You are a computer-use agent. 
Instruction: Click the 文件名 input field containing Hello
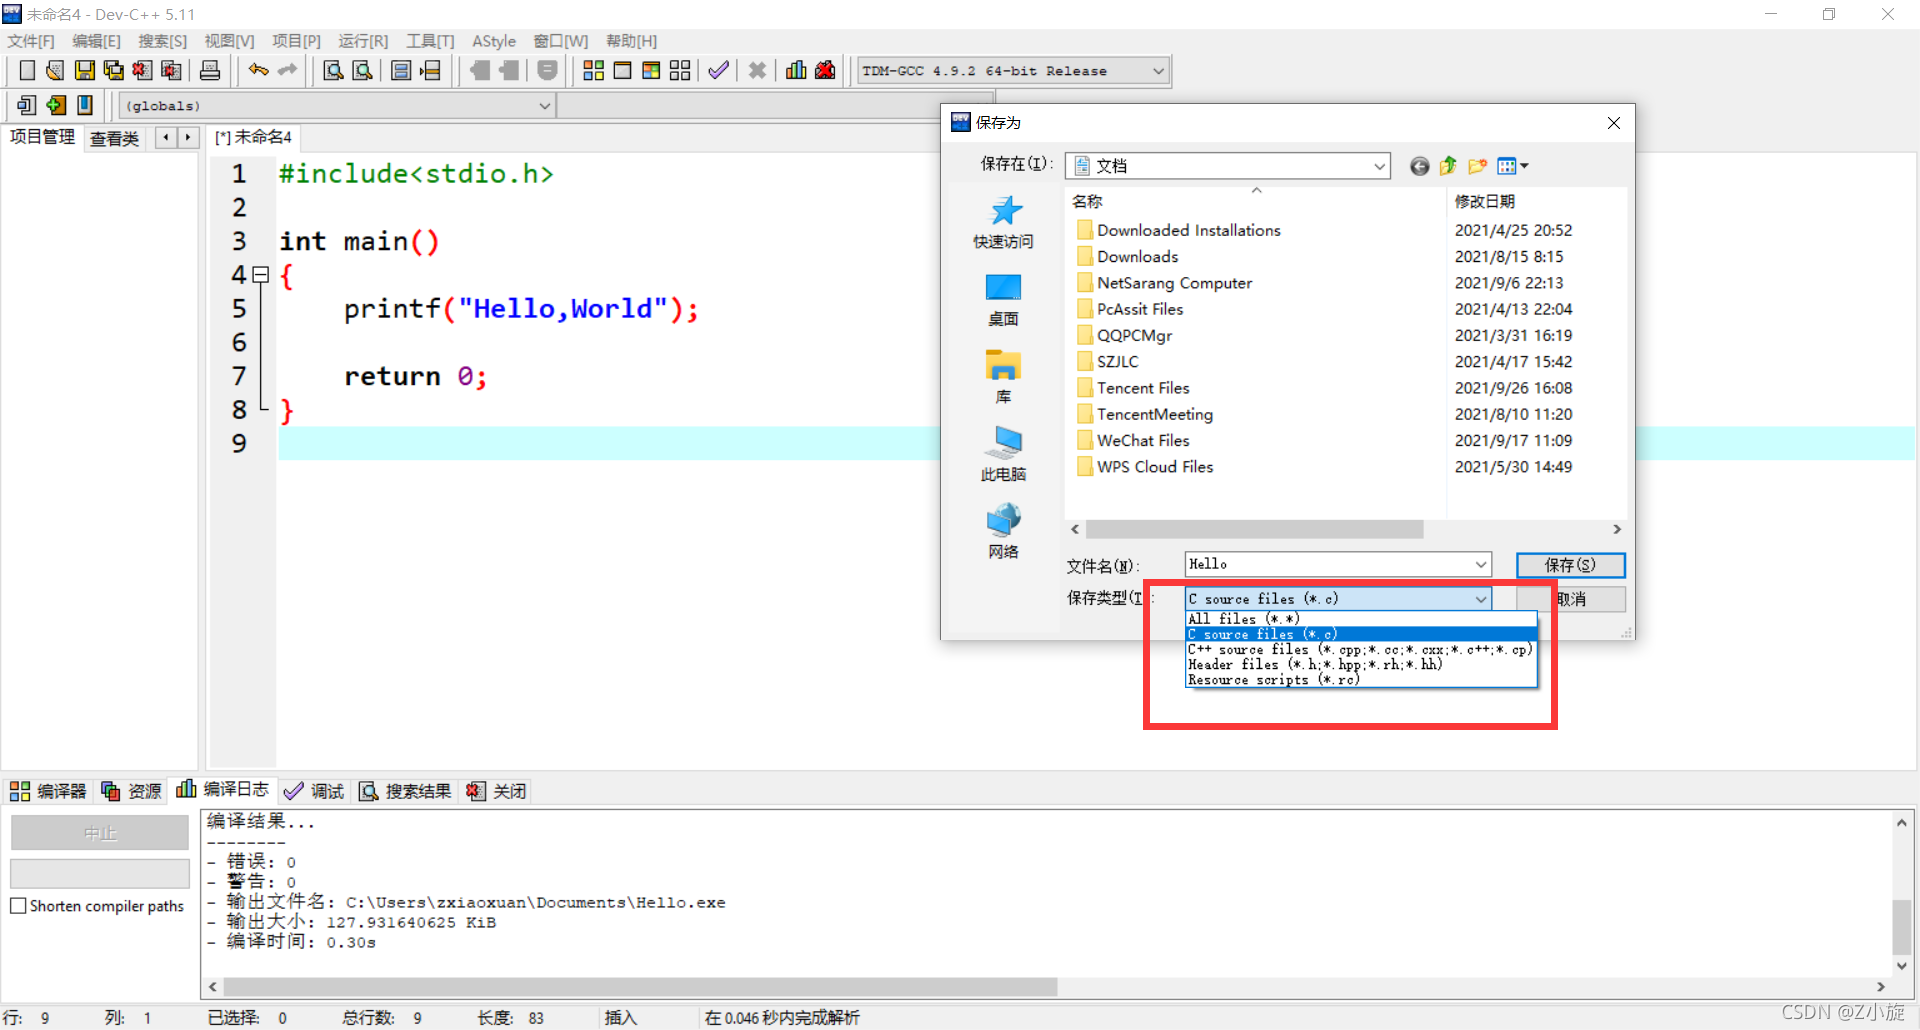tap(1338, 565)
